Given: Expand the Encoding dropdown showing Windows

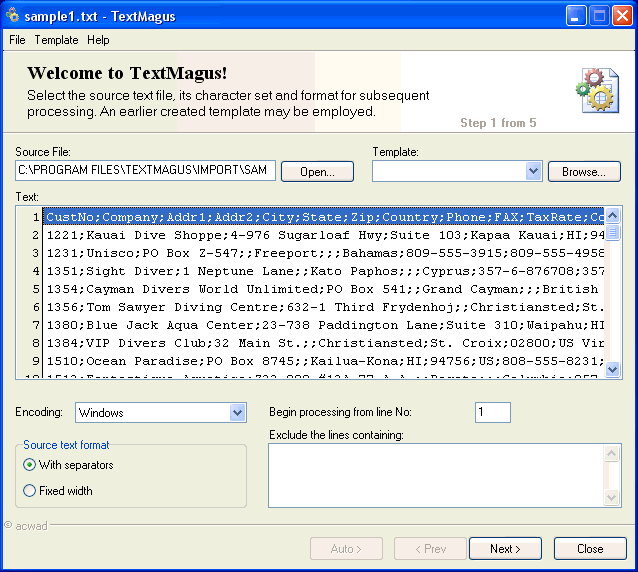Looking at the screenshot, I should (238, 413).
